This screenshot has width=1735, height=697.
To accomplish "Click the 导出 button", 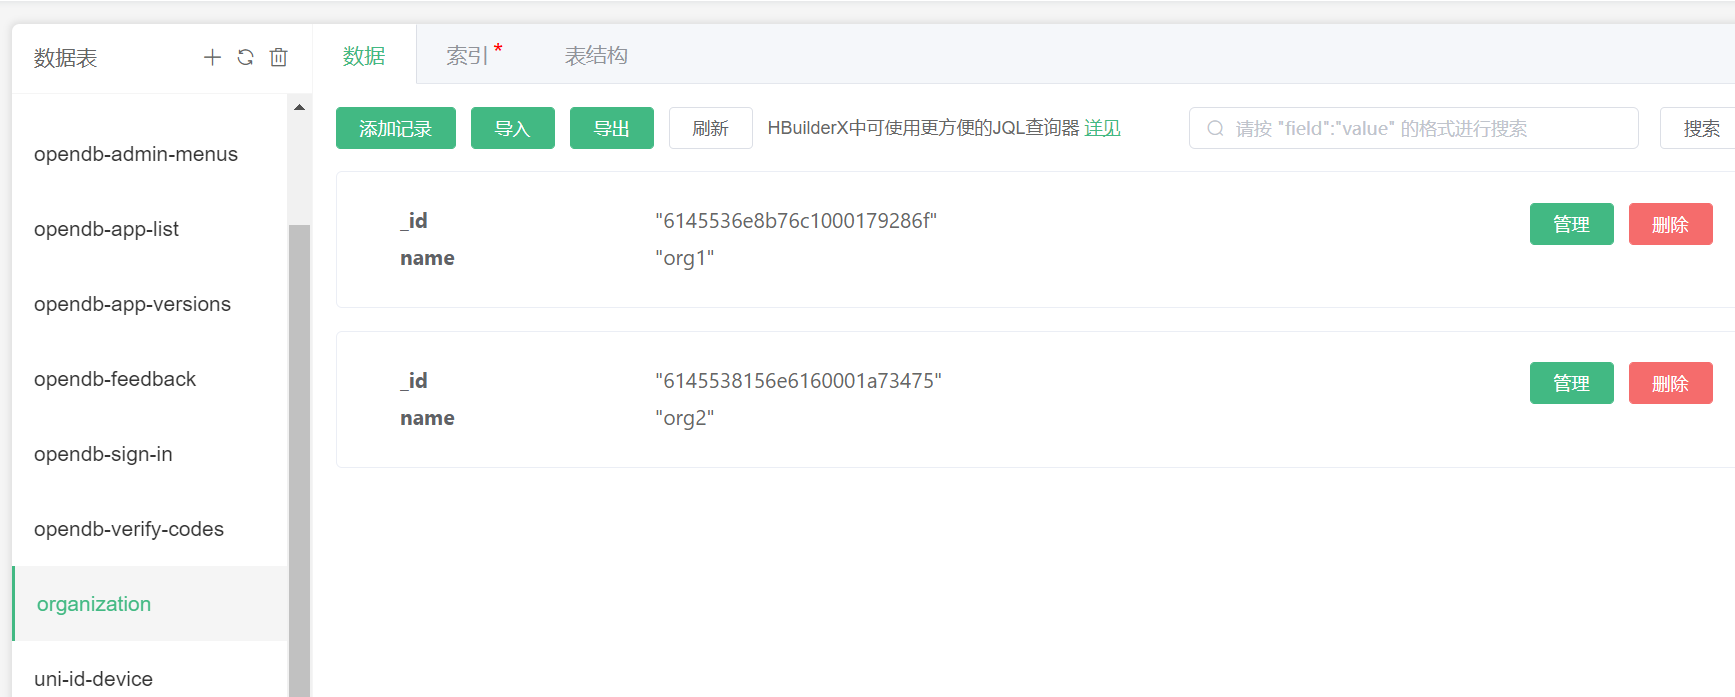I will pos(611,128).
